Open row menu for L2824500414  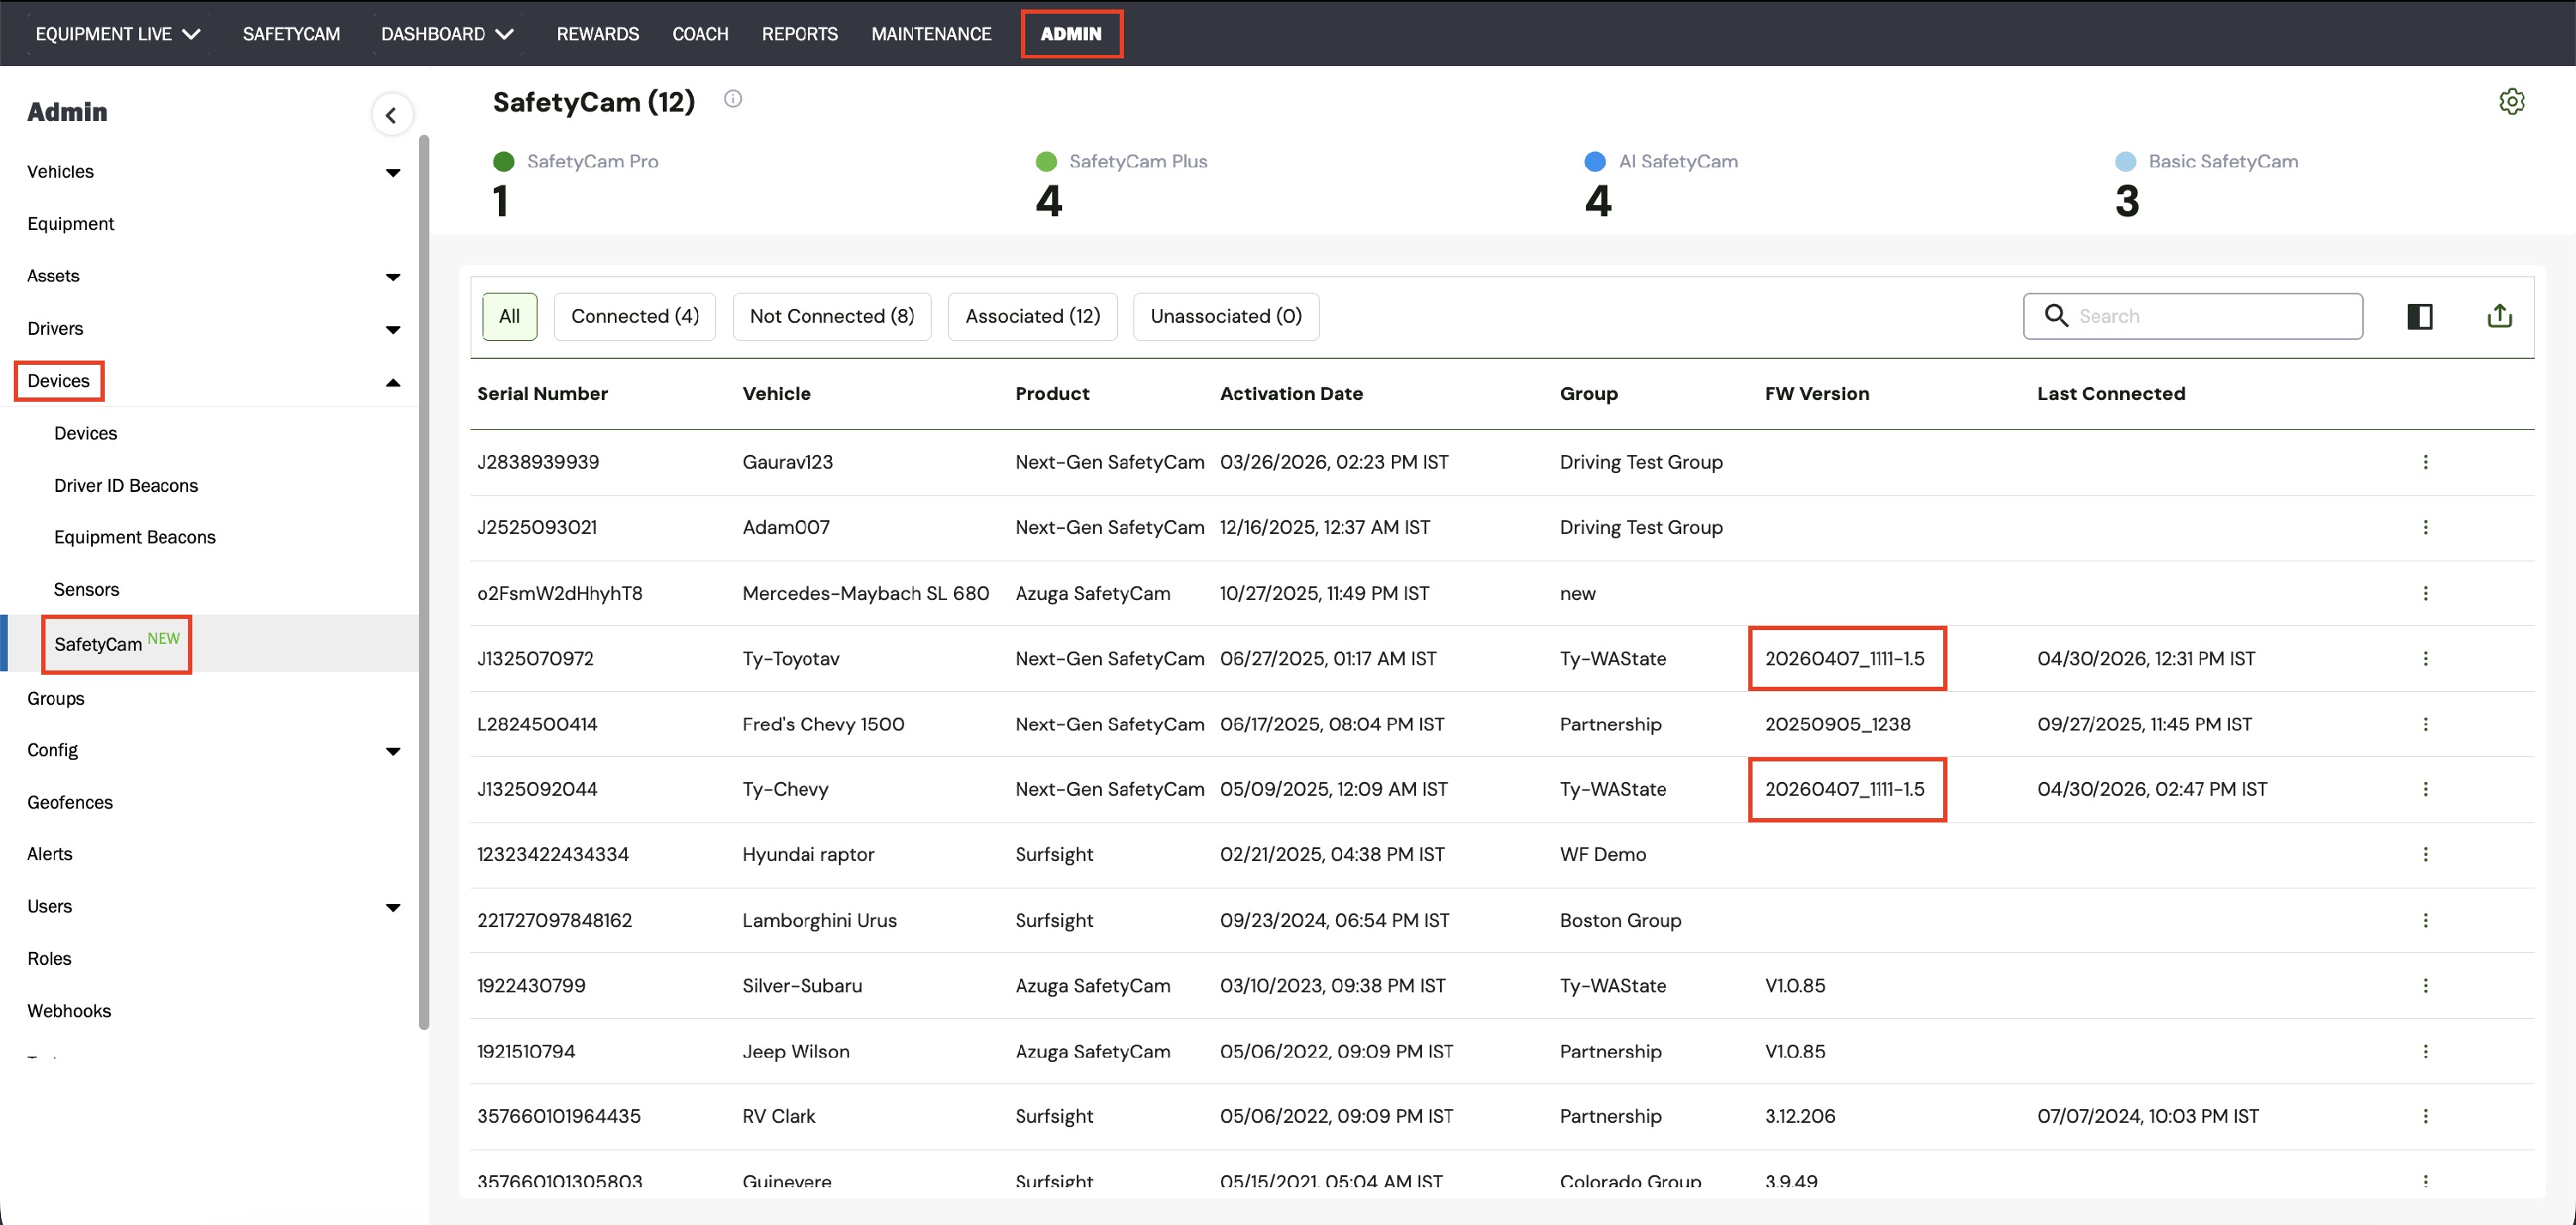pos(2425,724)
